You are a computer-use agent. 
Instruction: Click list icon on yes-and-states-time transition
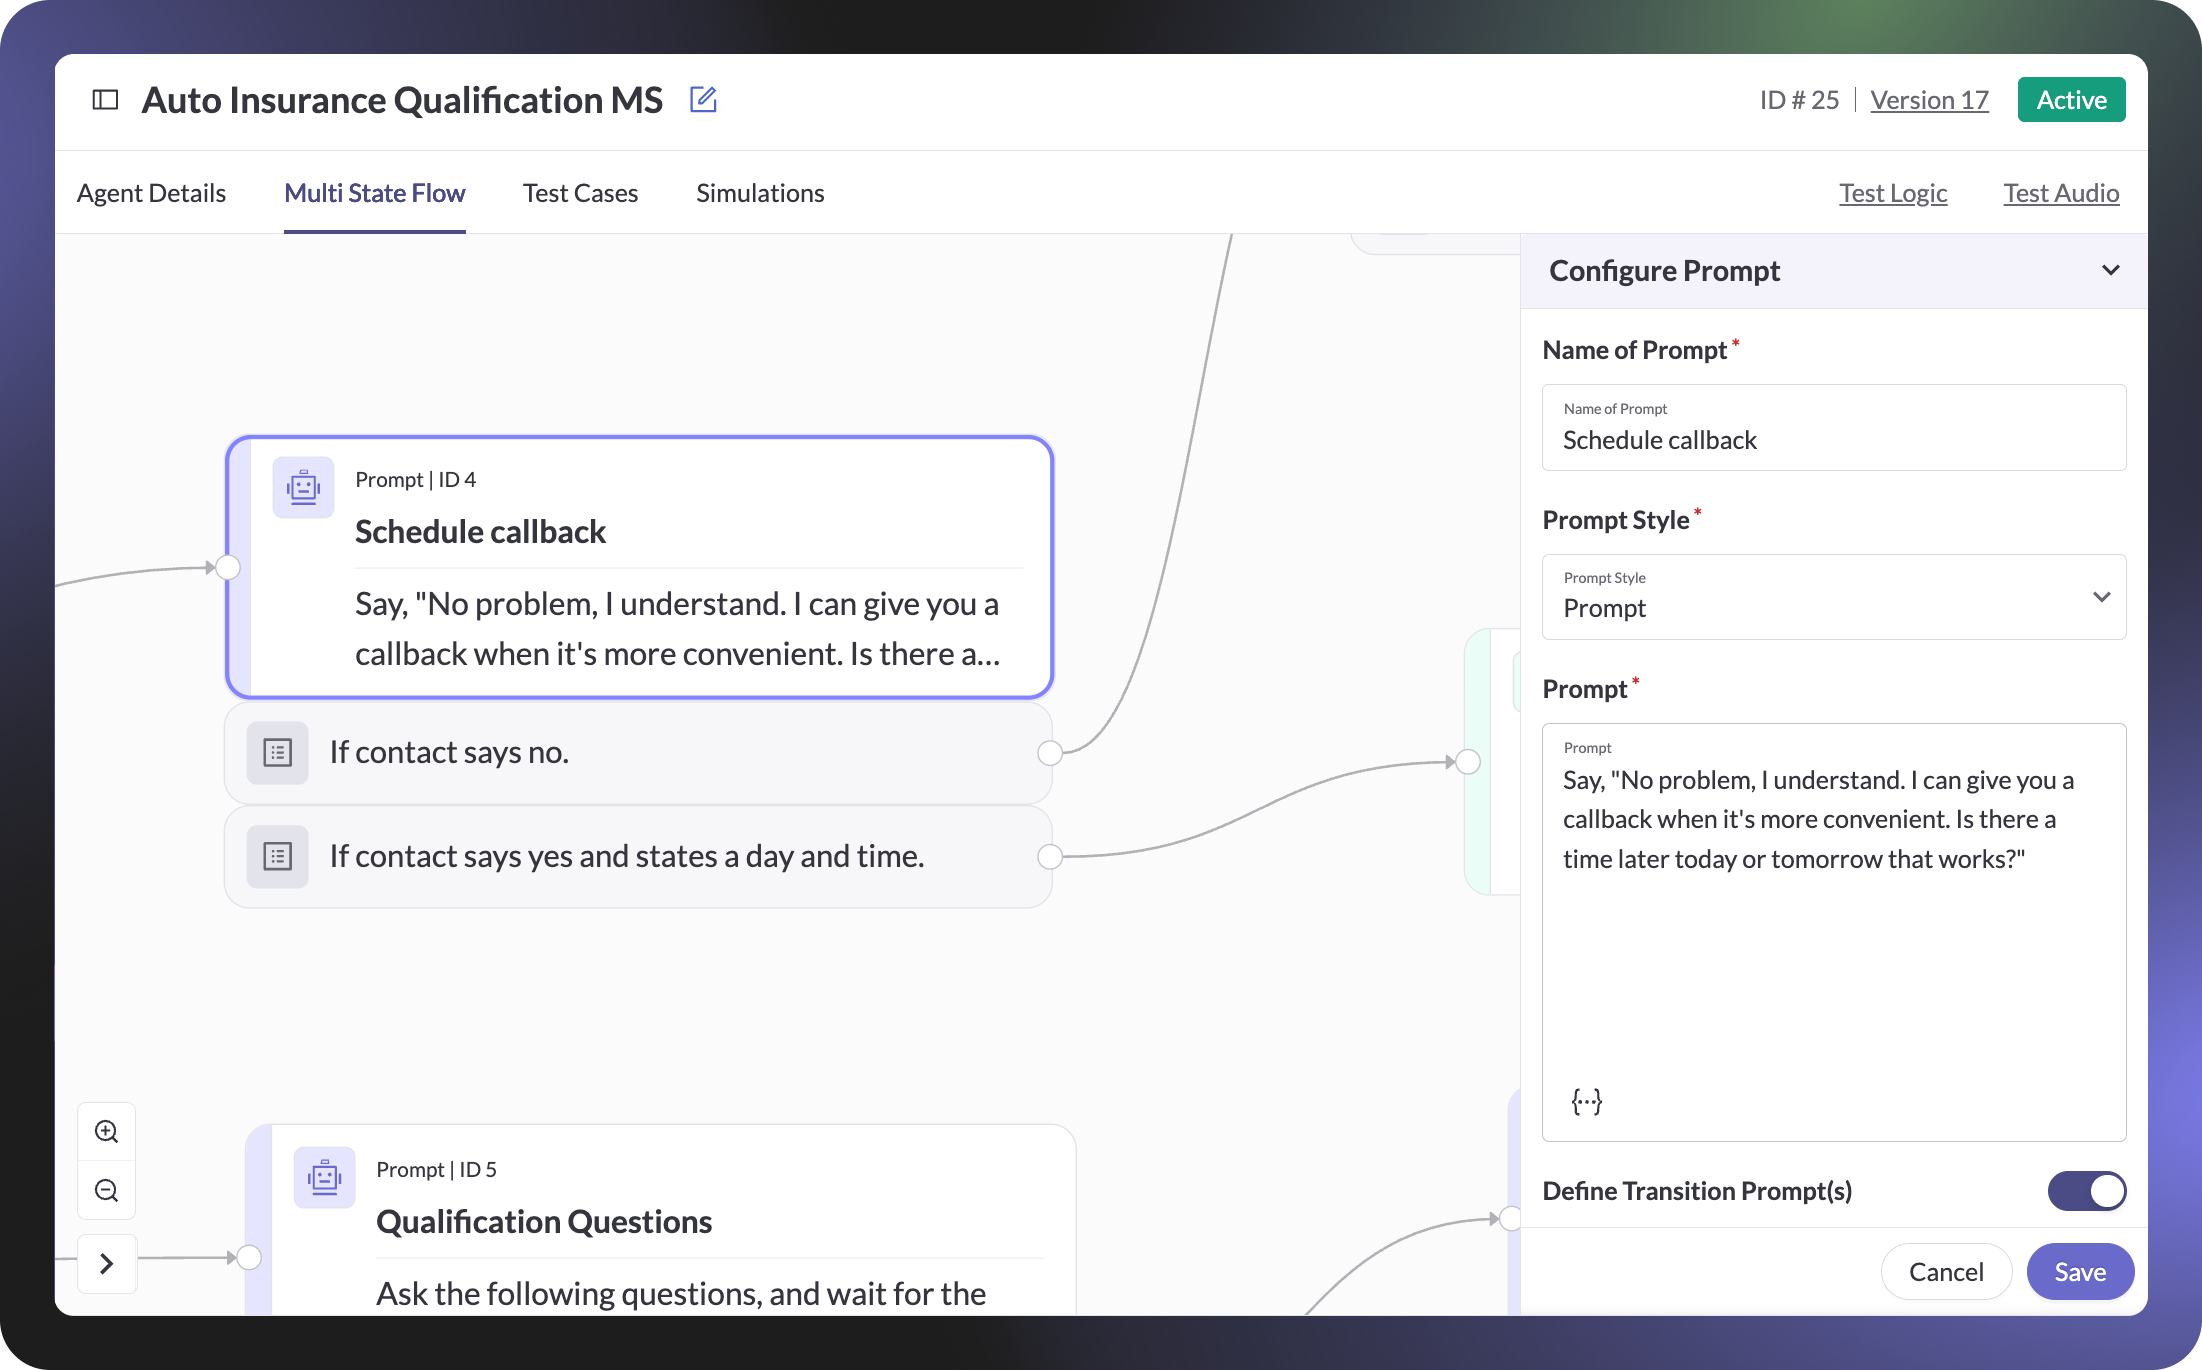[x=277, y=857]
